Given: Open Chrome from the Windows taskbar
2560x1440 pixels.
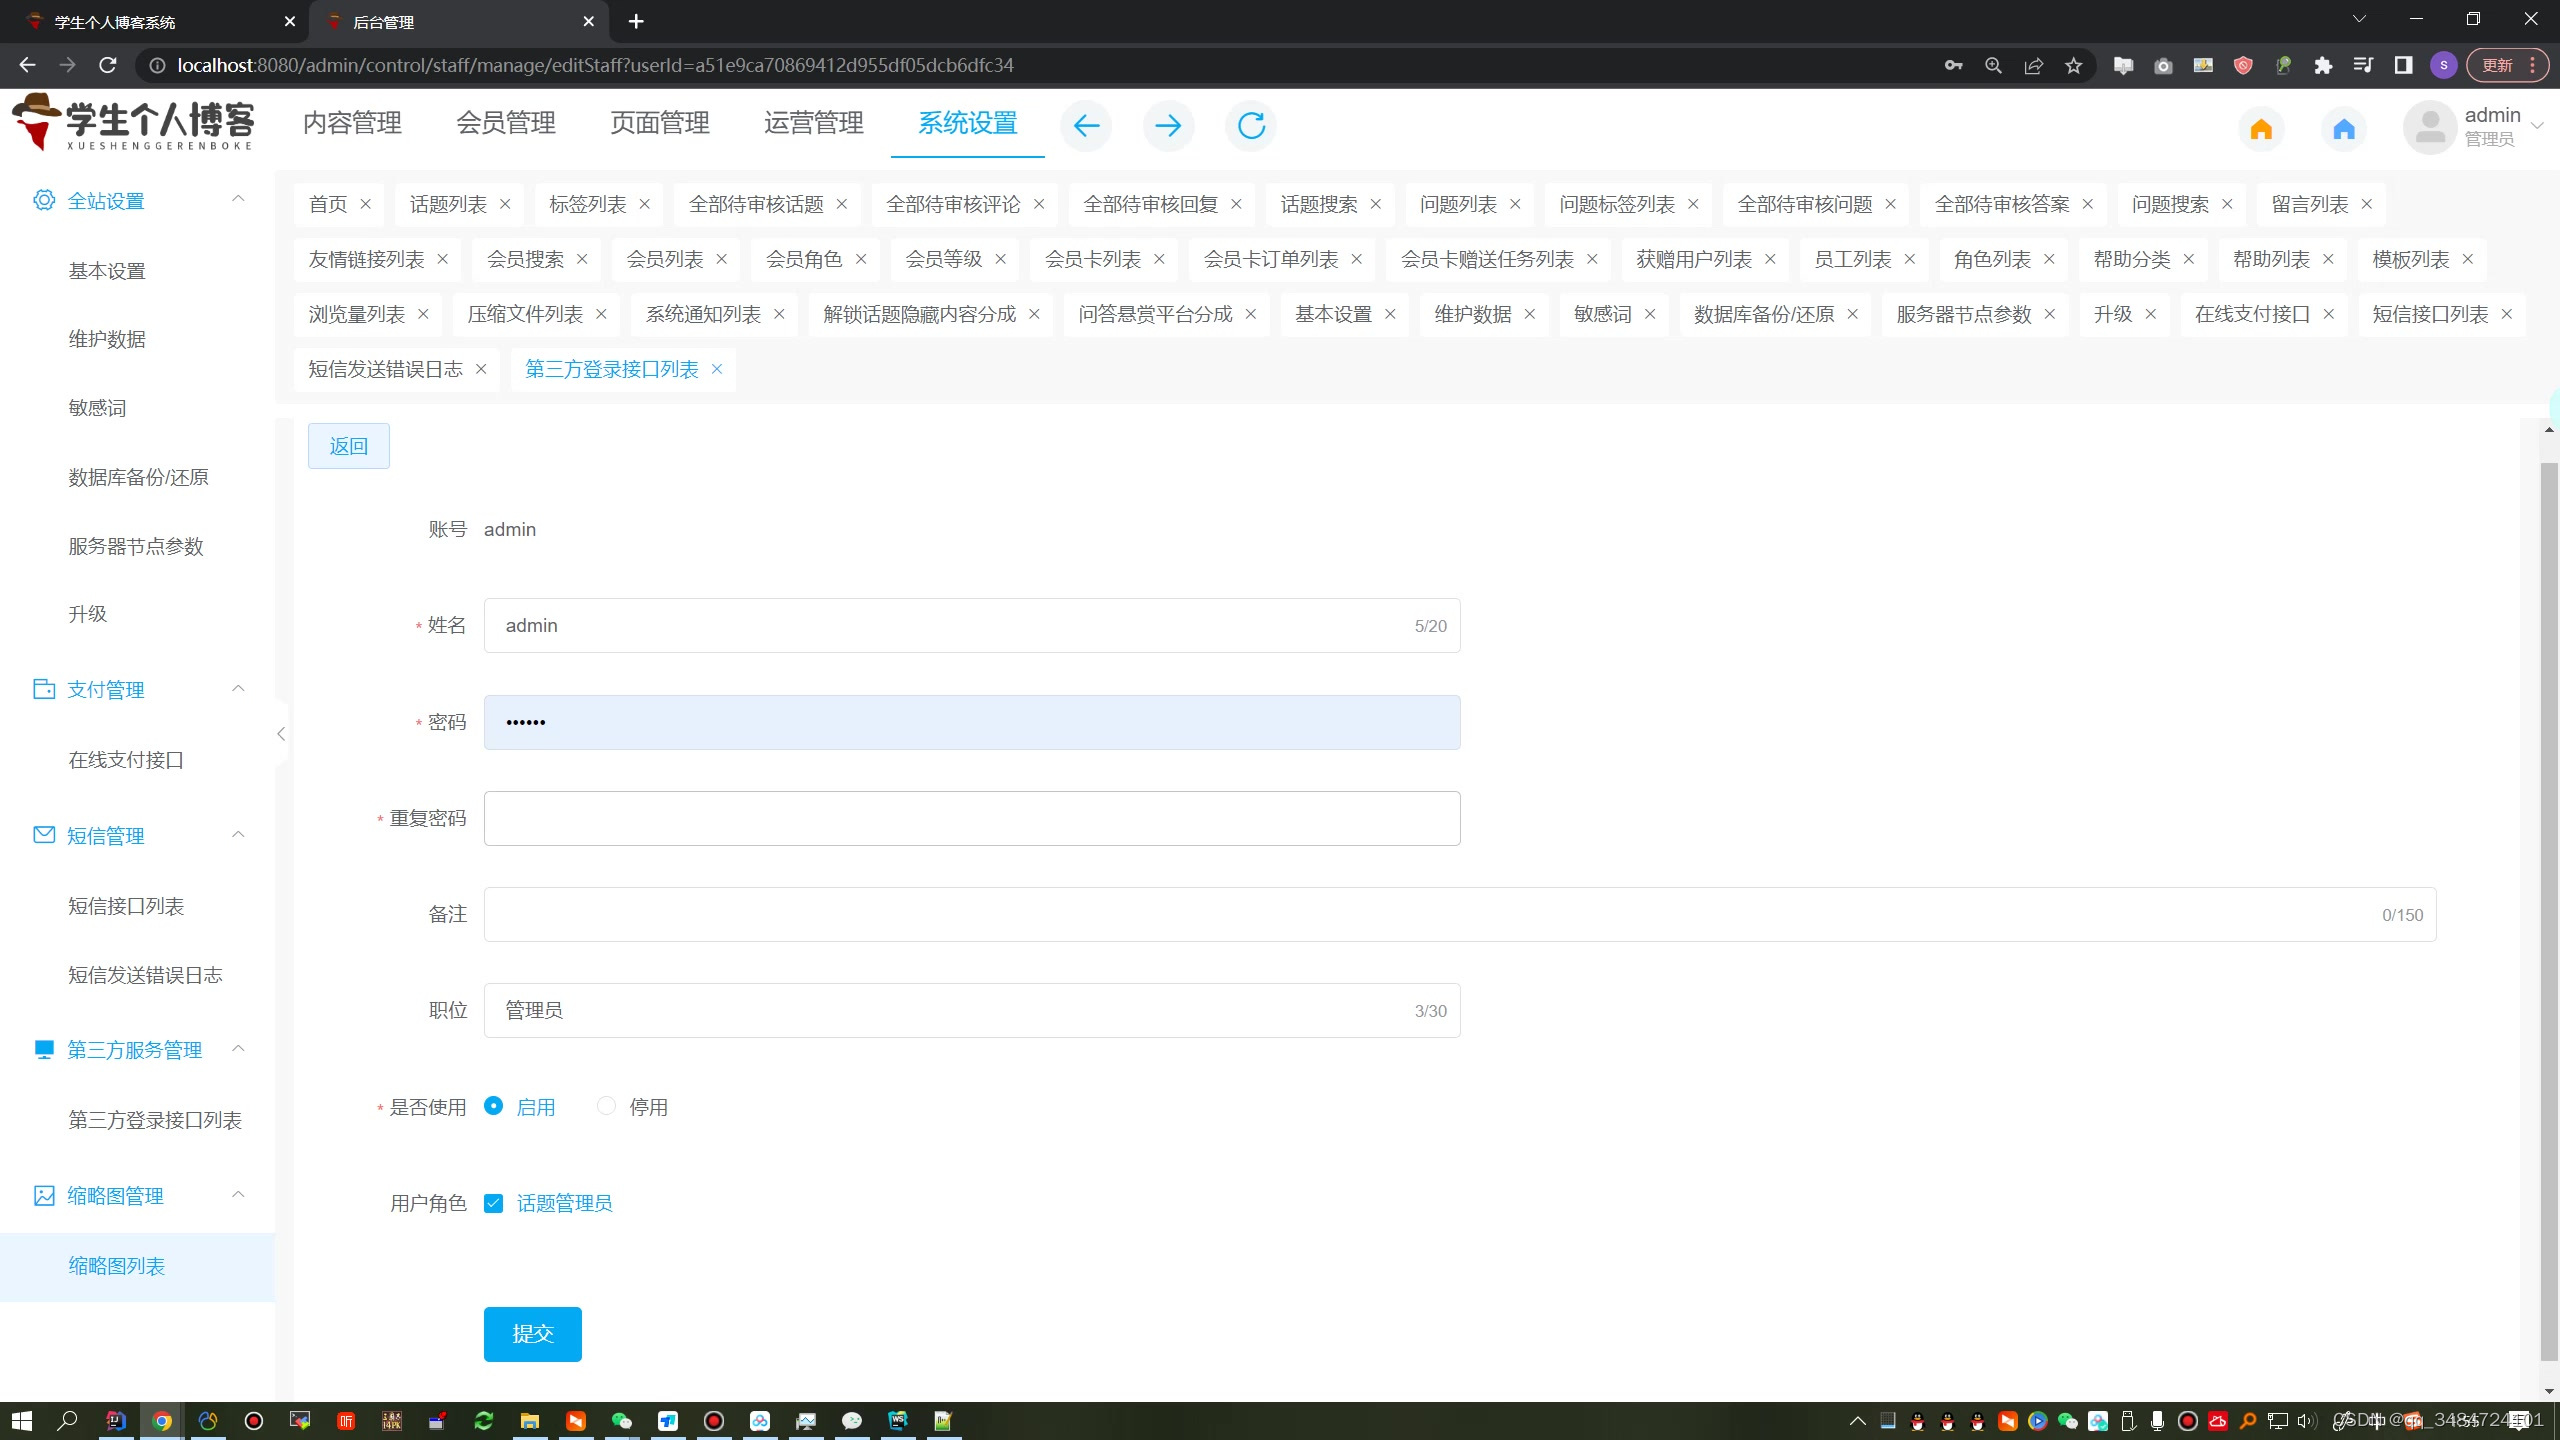Looking at the screenshot, I should [x=162, y=1421].
